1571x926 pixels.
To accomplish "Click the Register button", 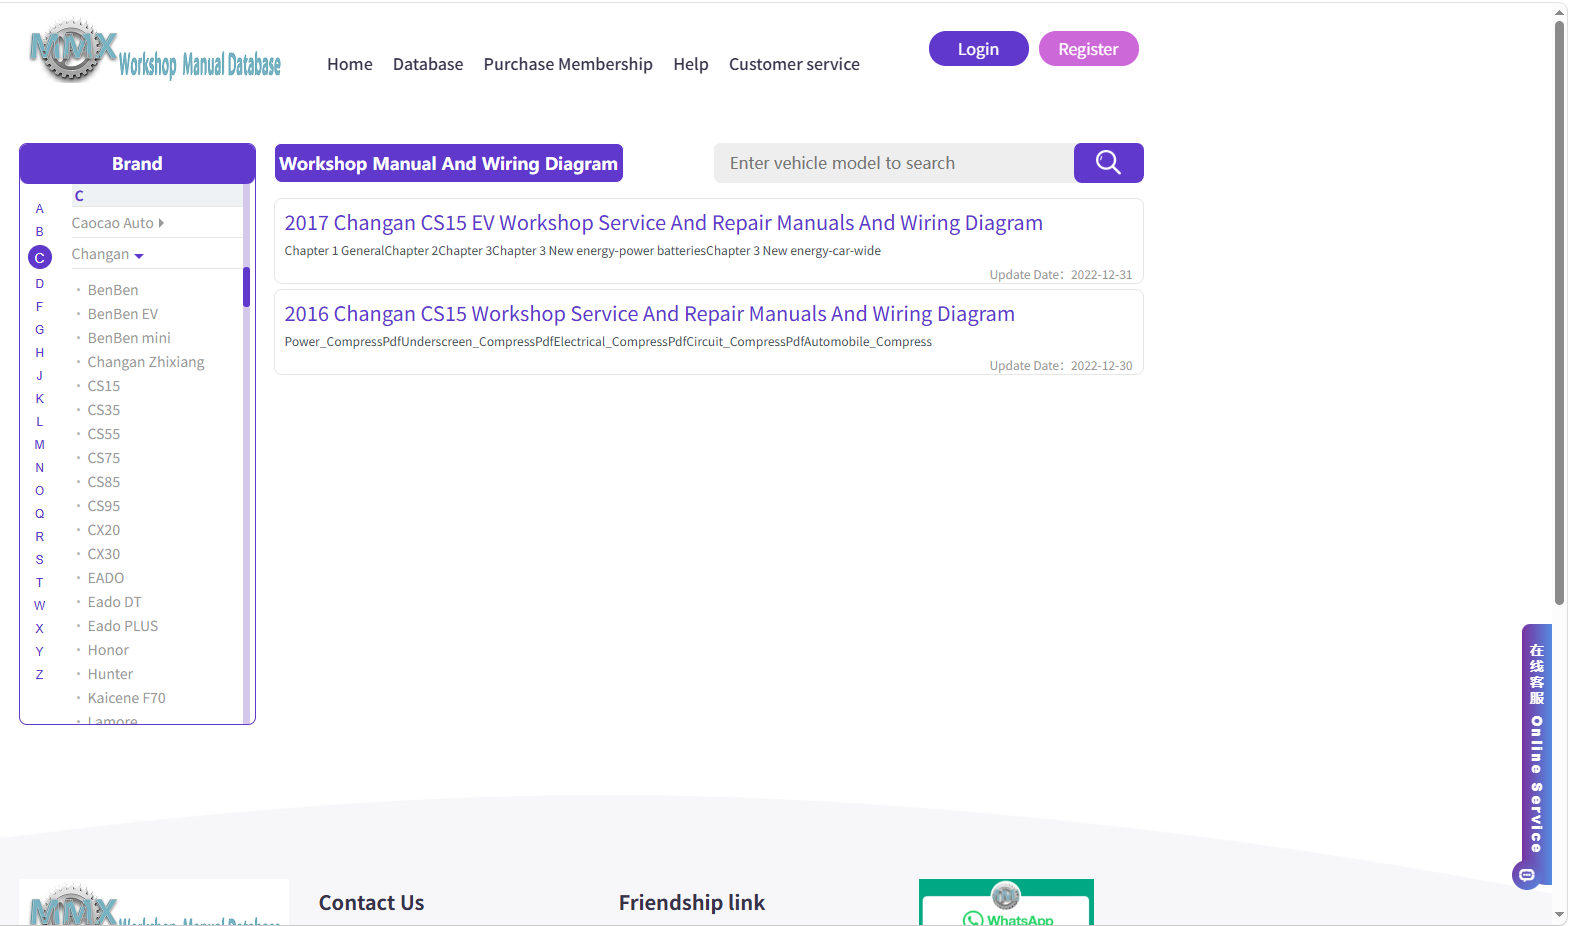I will coord(1089,49).
